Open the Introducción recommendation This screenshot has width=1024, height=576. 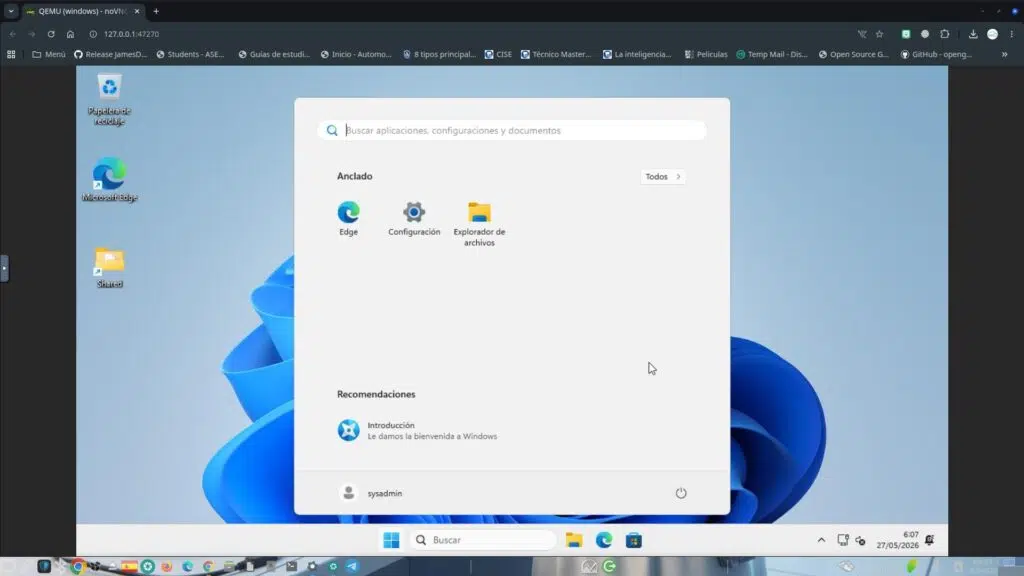click(x=417, y=430)
